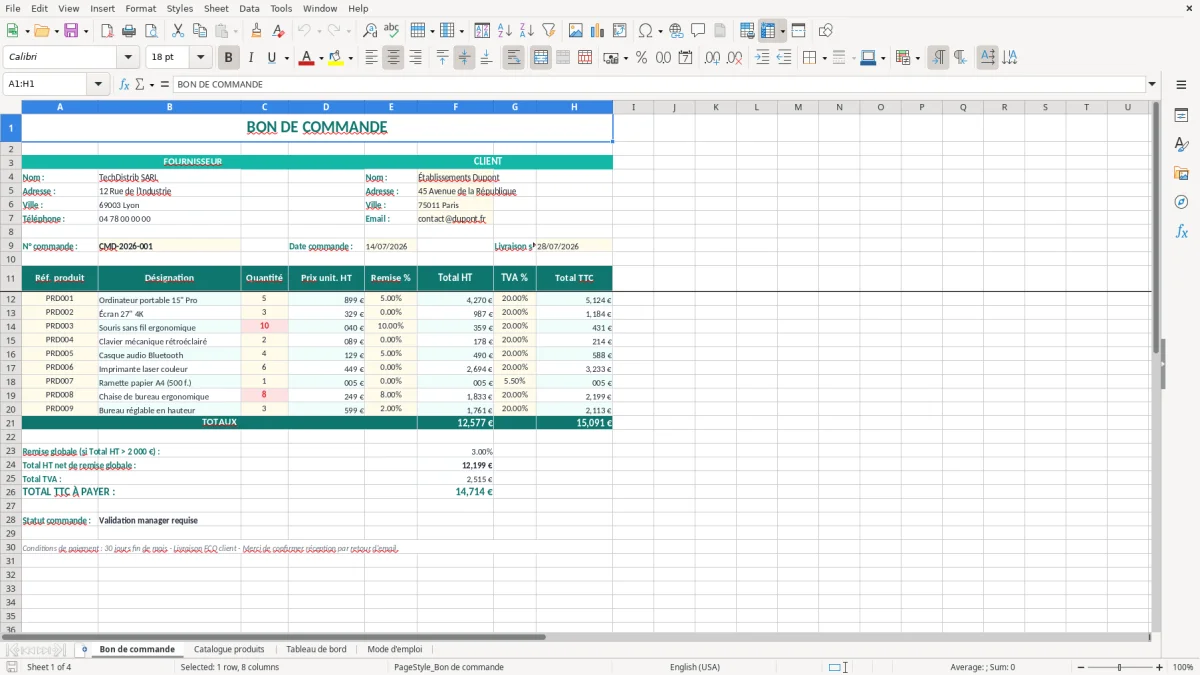Click the Print icon
Image resolution: width=1200 pixels, height=675 pixels.
pos(128,31)
